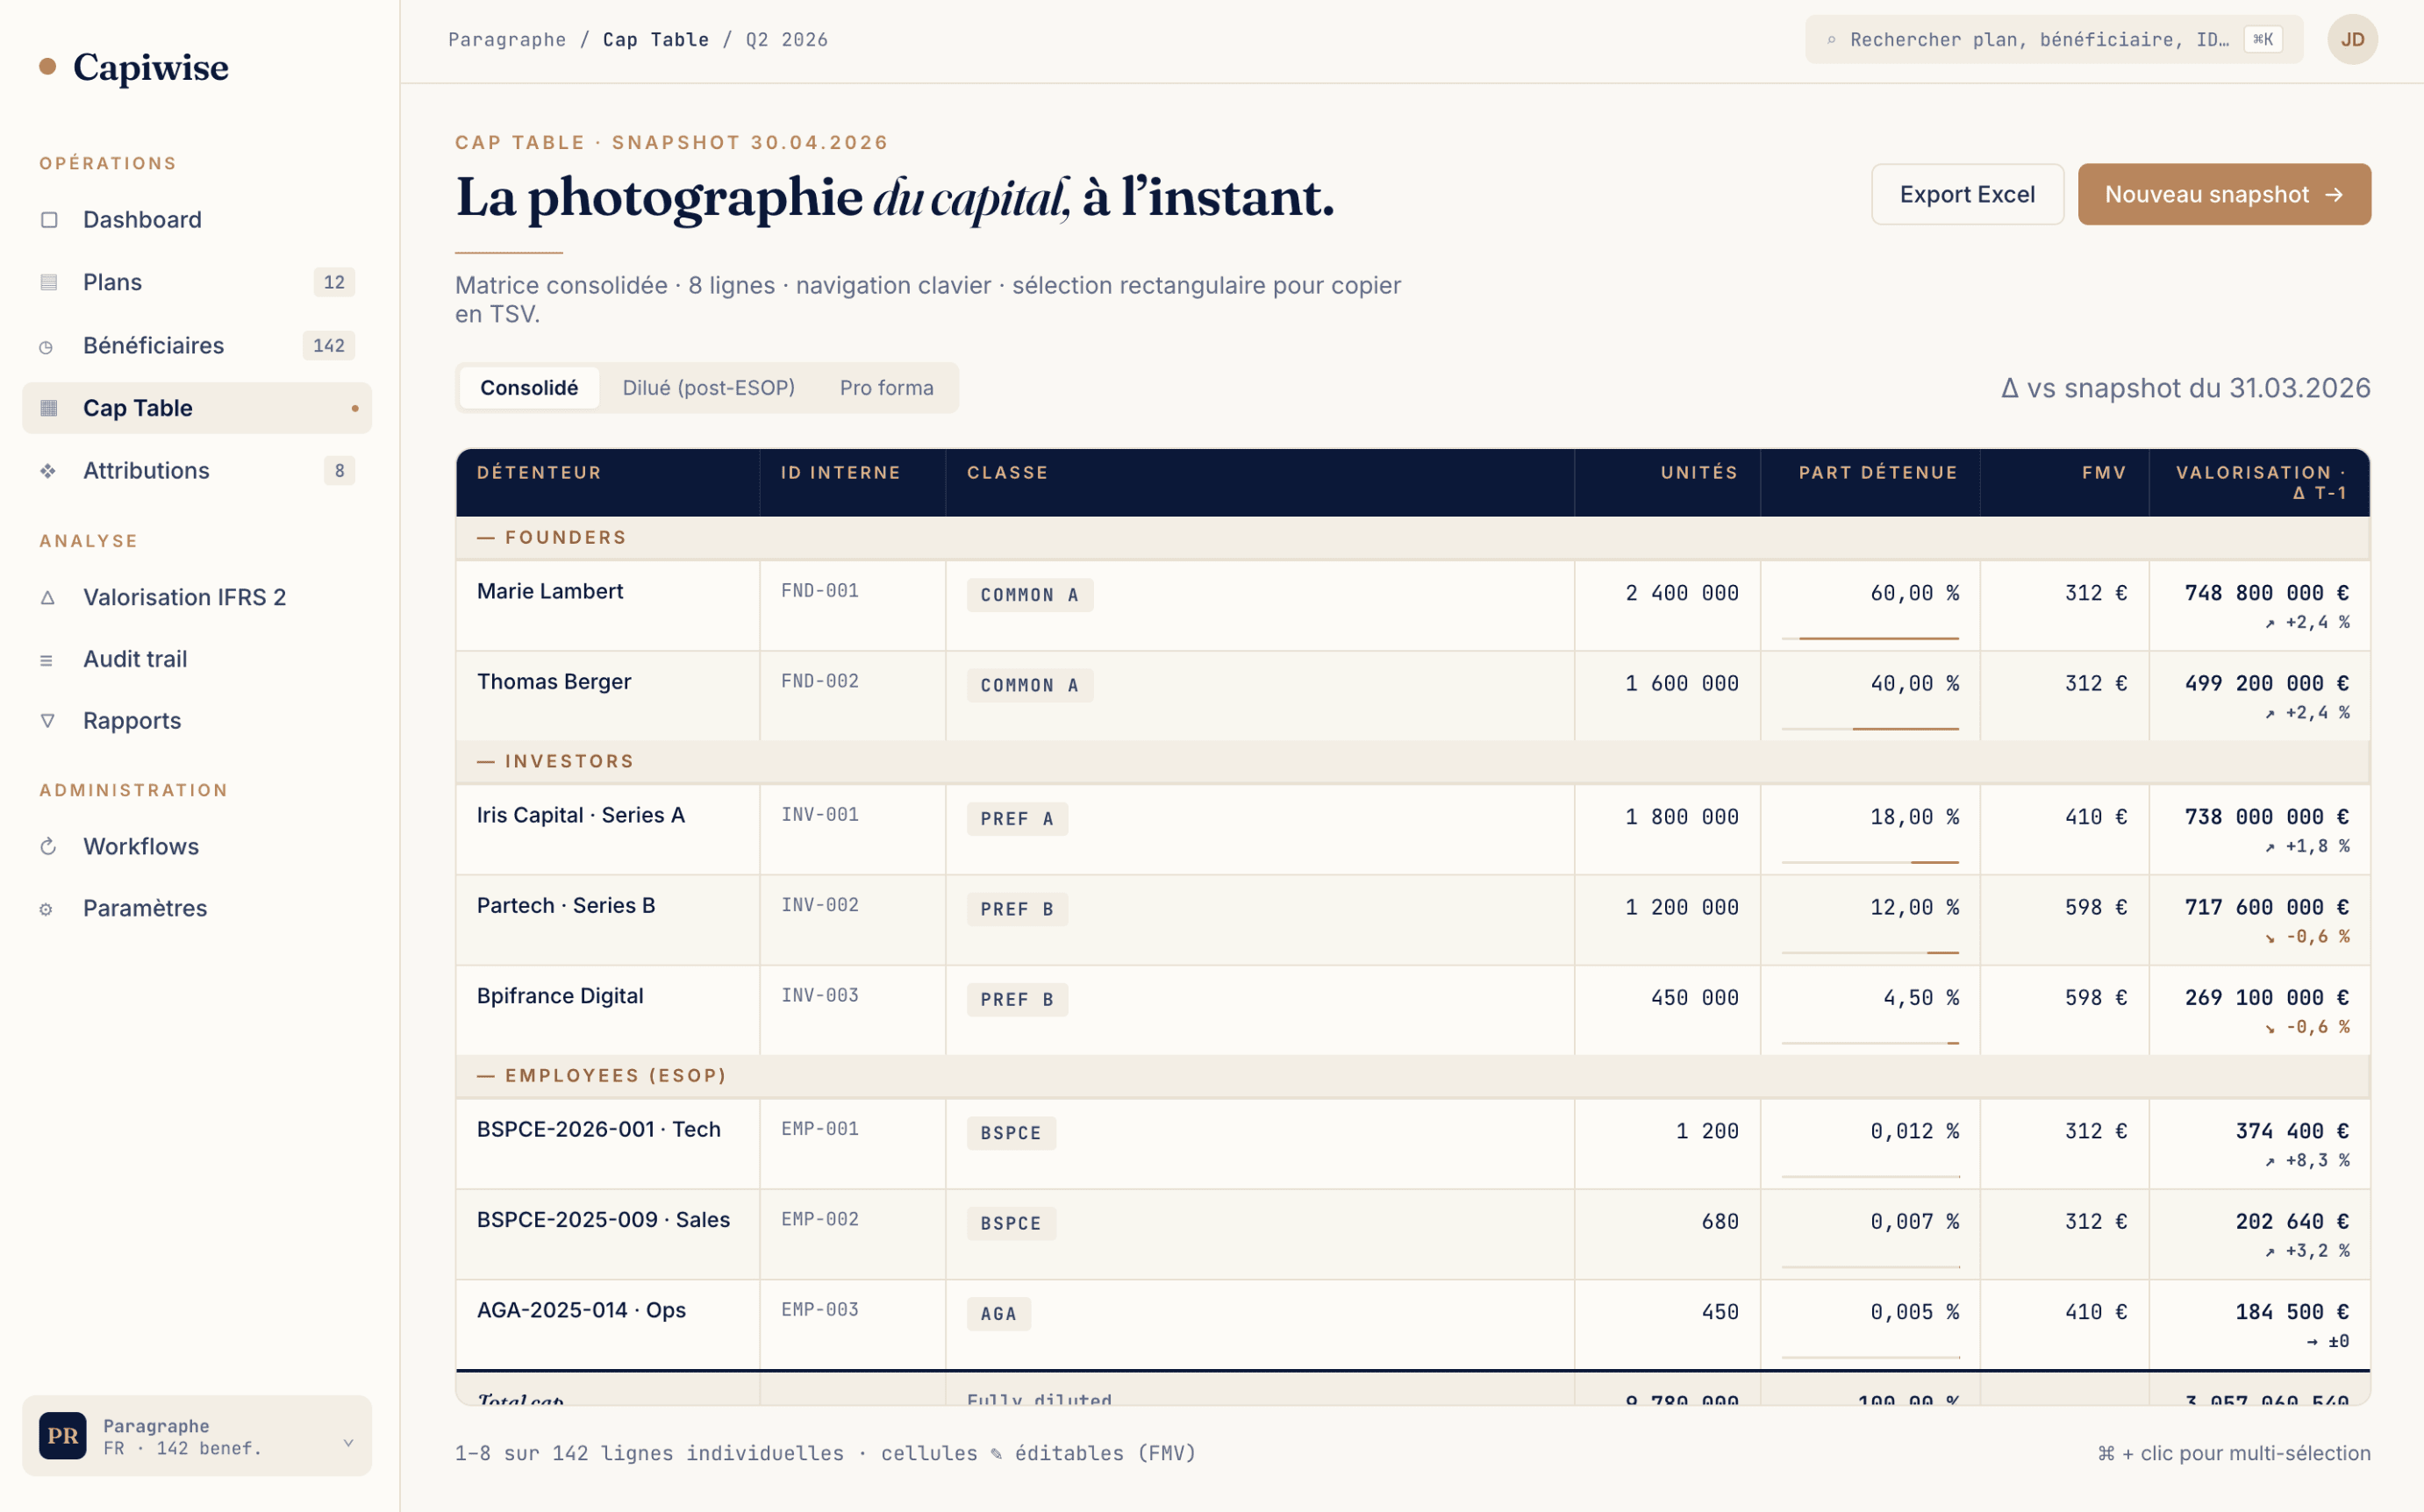The width and height of the screenshot is (2424, 1512).
Task: Click the 450 000 units cell
Action: [1668, 1010]
